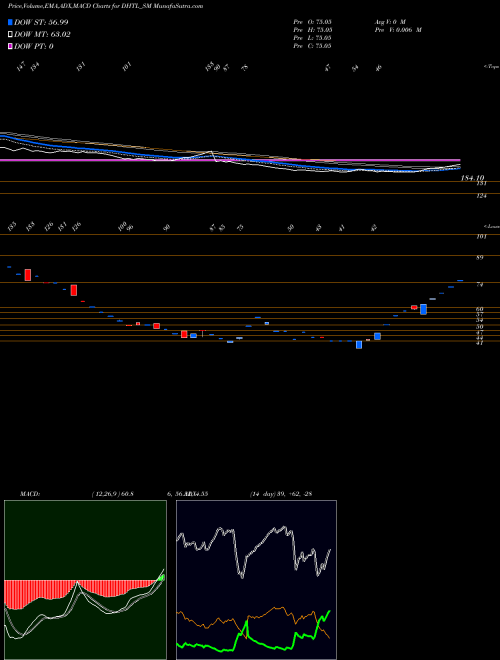Image resolution: width=500 pixels, height=660 pixels.
Task: Click the tall blue candle near the 60 level
Action: [x=423, y=309]
